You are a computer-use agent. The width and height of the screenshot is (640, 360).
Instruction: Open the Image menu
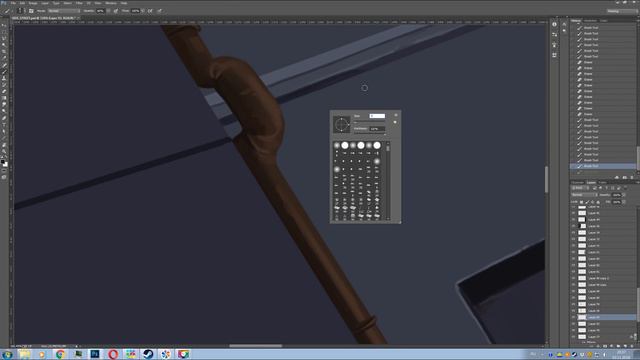click(33, 3)
